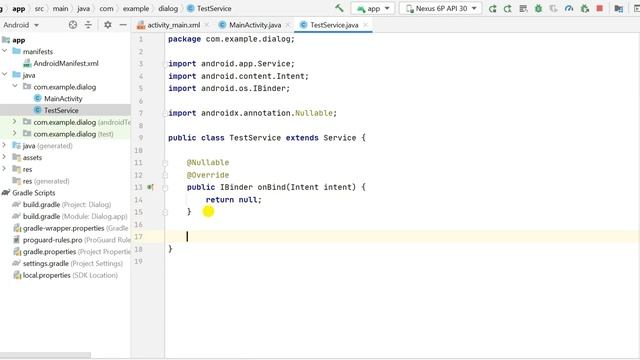
Task: Click the @Override annotation on line 12
Action: pyautogui.click(x=208, y=175)
